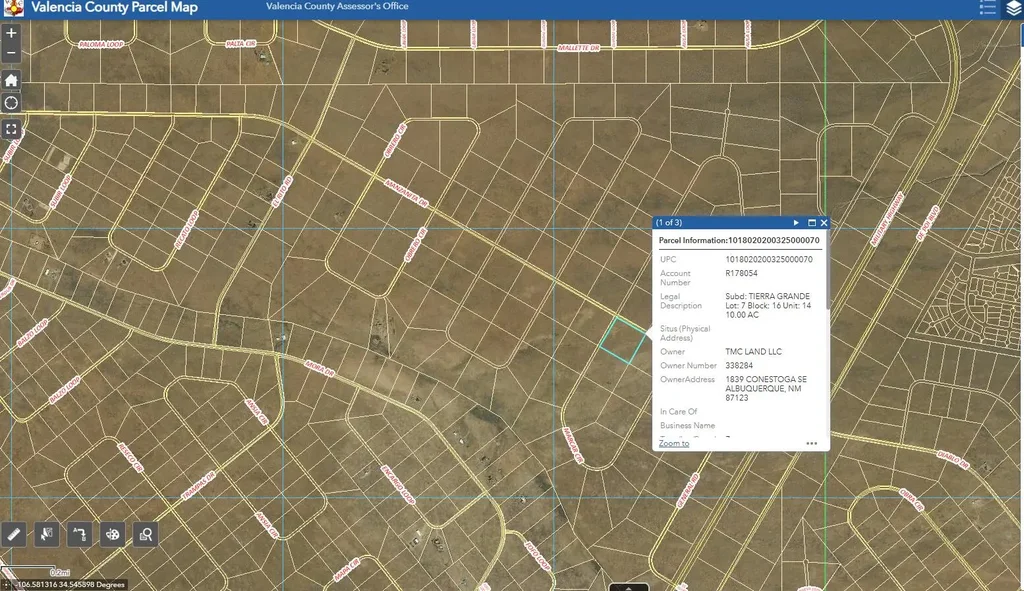The width and height of the screenshot is (1024, 591).
Task: Zoom out of the parcel map
Action: click(x=11, y=53)
